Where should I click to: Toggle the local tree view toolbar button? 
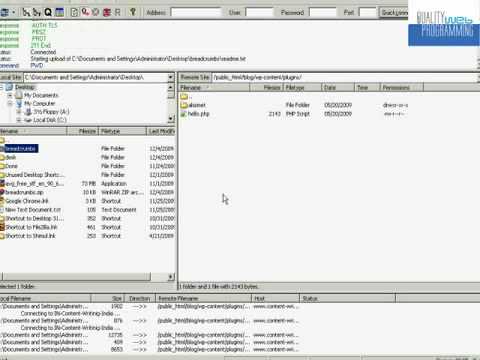point(26,12)
